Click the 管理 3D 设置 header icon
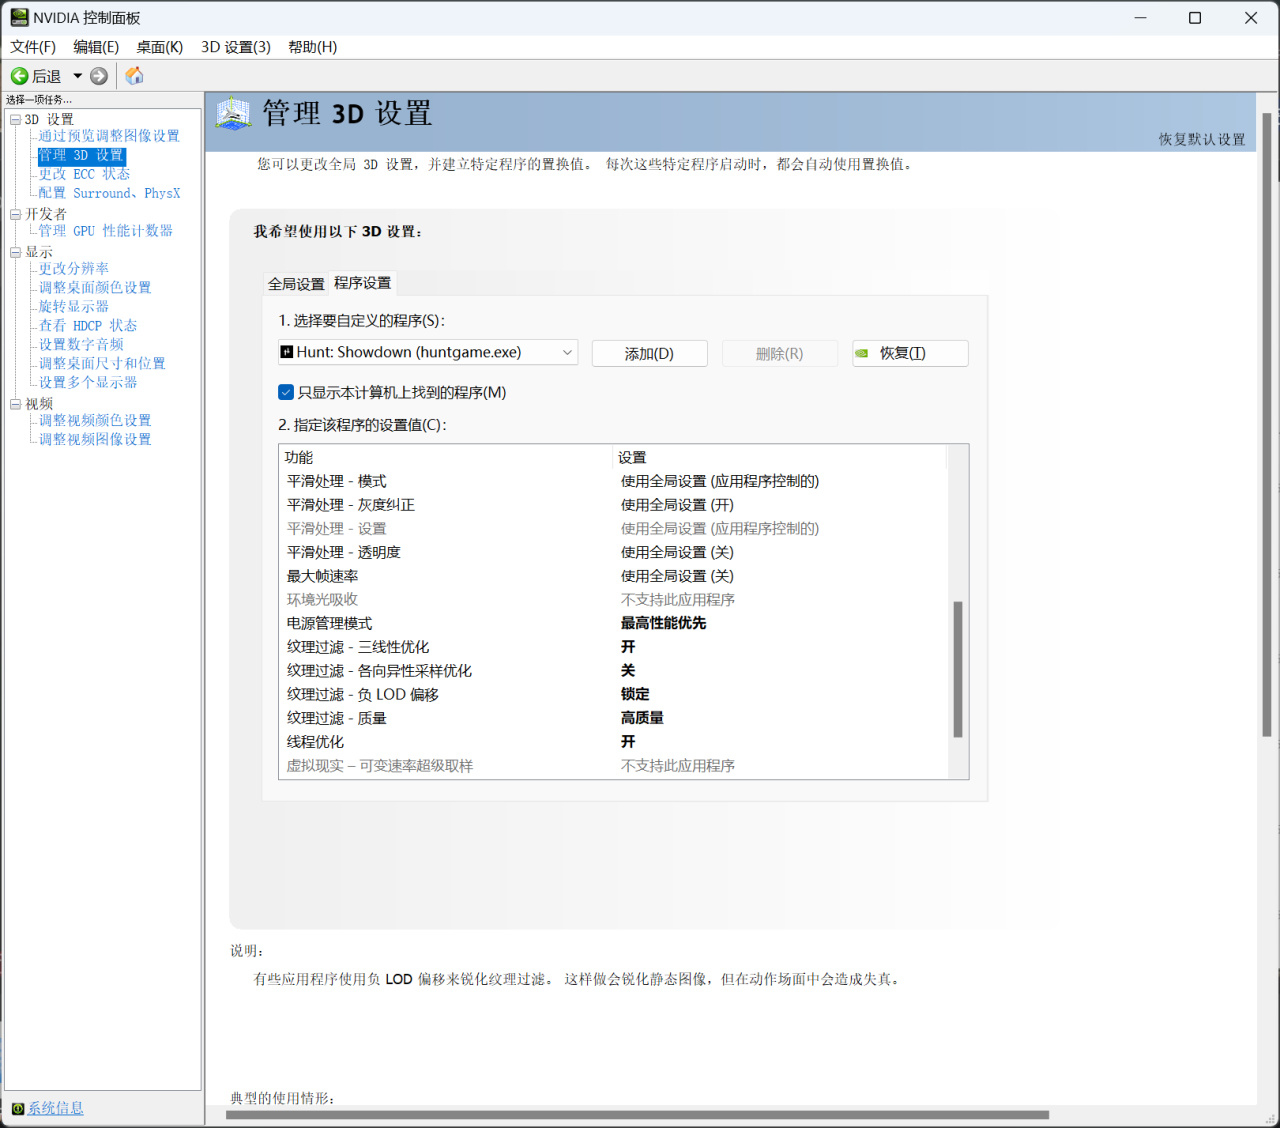 (x=233, y=114)
